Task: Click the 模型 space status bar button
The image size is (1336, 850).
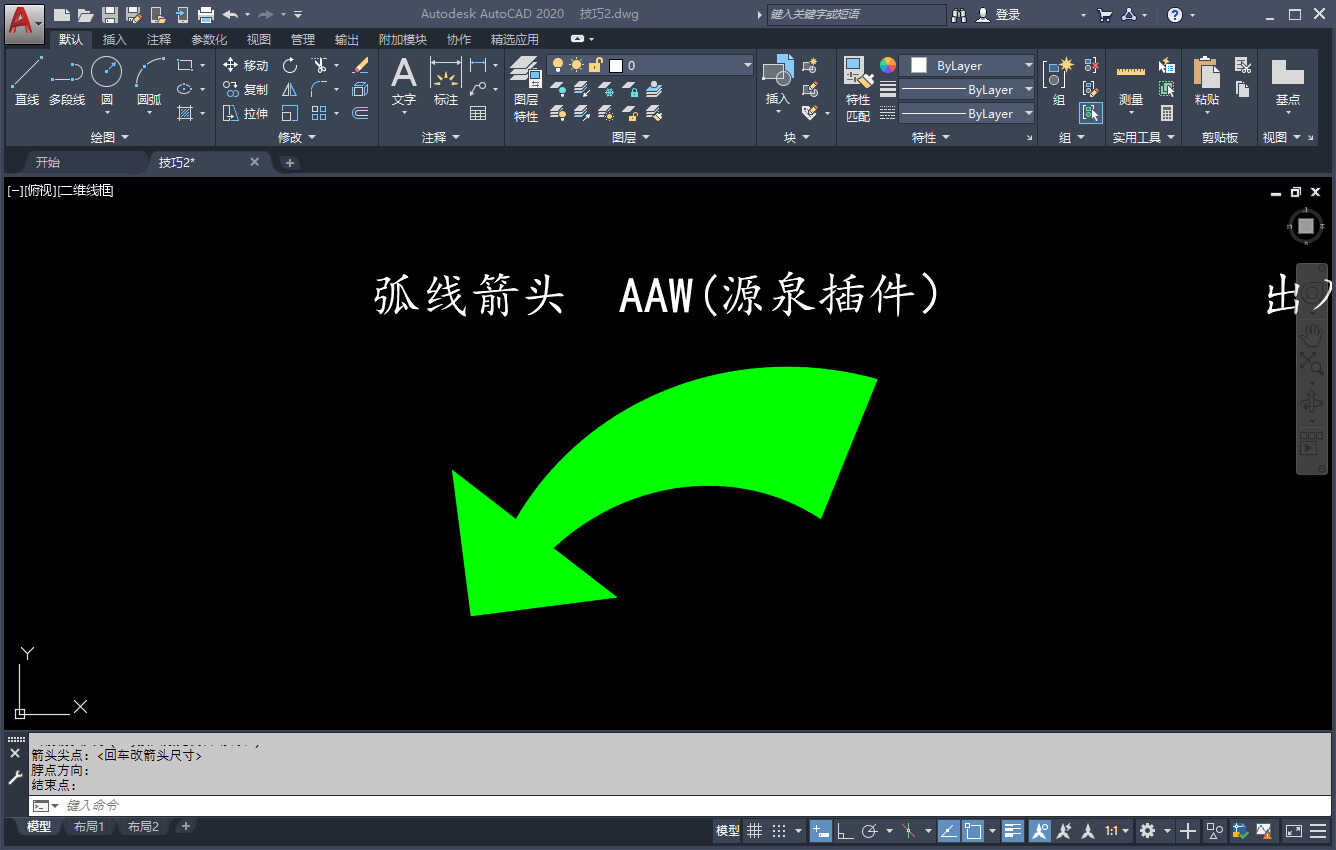Action: point(728,831)
